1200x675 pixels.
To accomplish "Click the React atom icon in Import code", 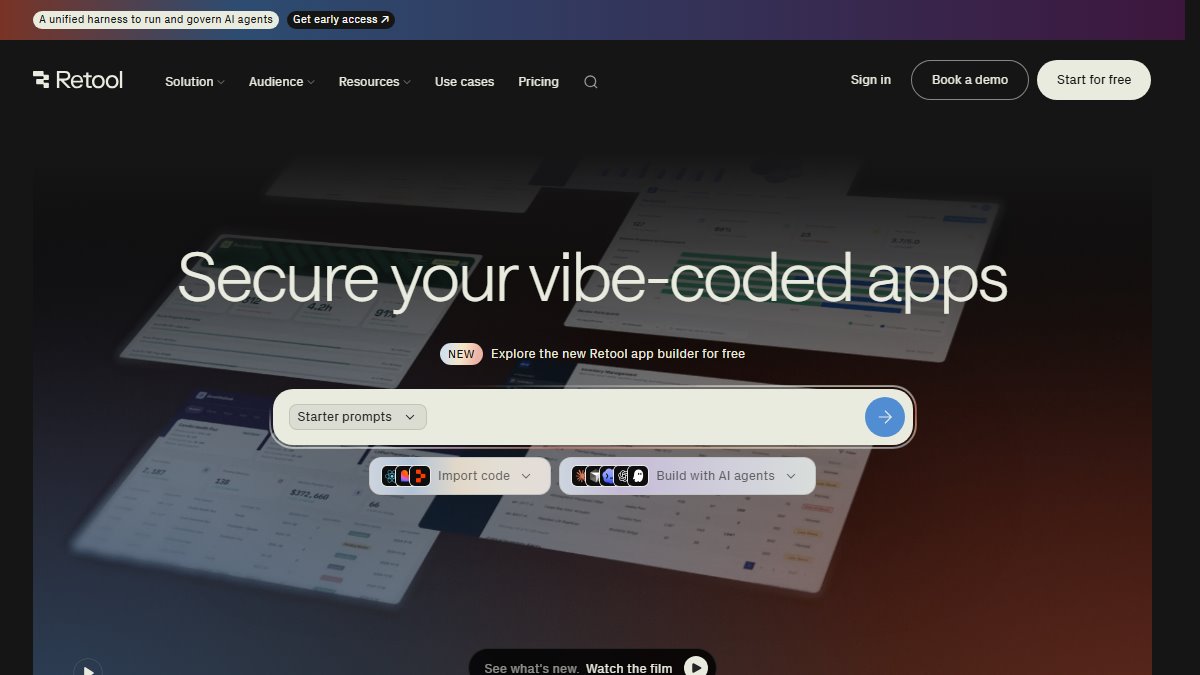I will click(389, 476).
